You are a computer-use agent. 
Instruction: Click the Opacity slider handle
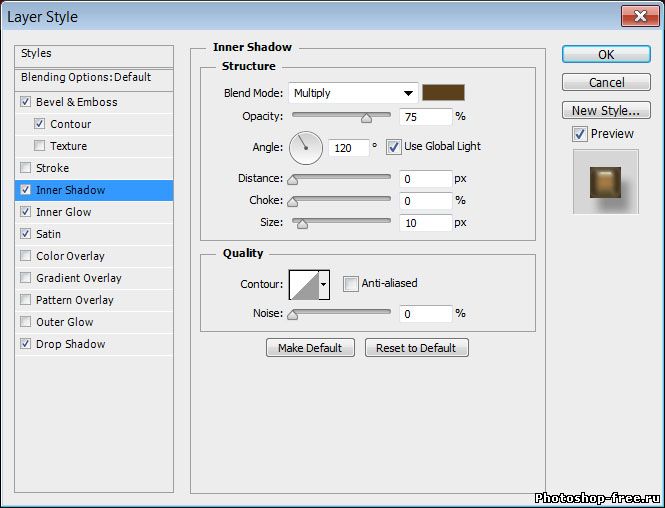pyautogui.click(x=366, y=117)
